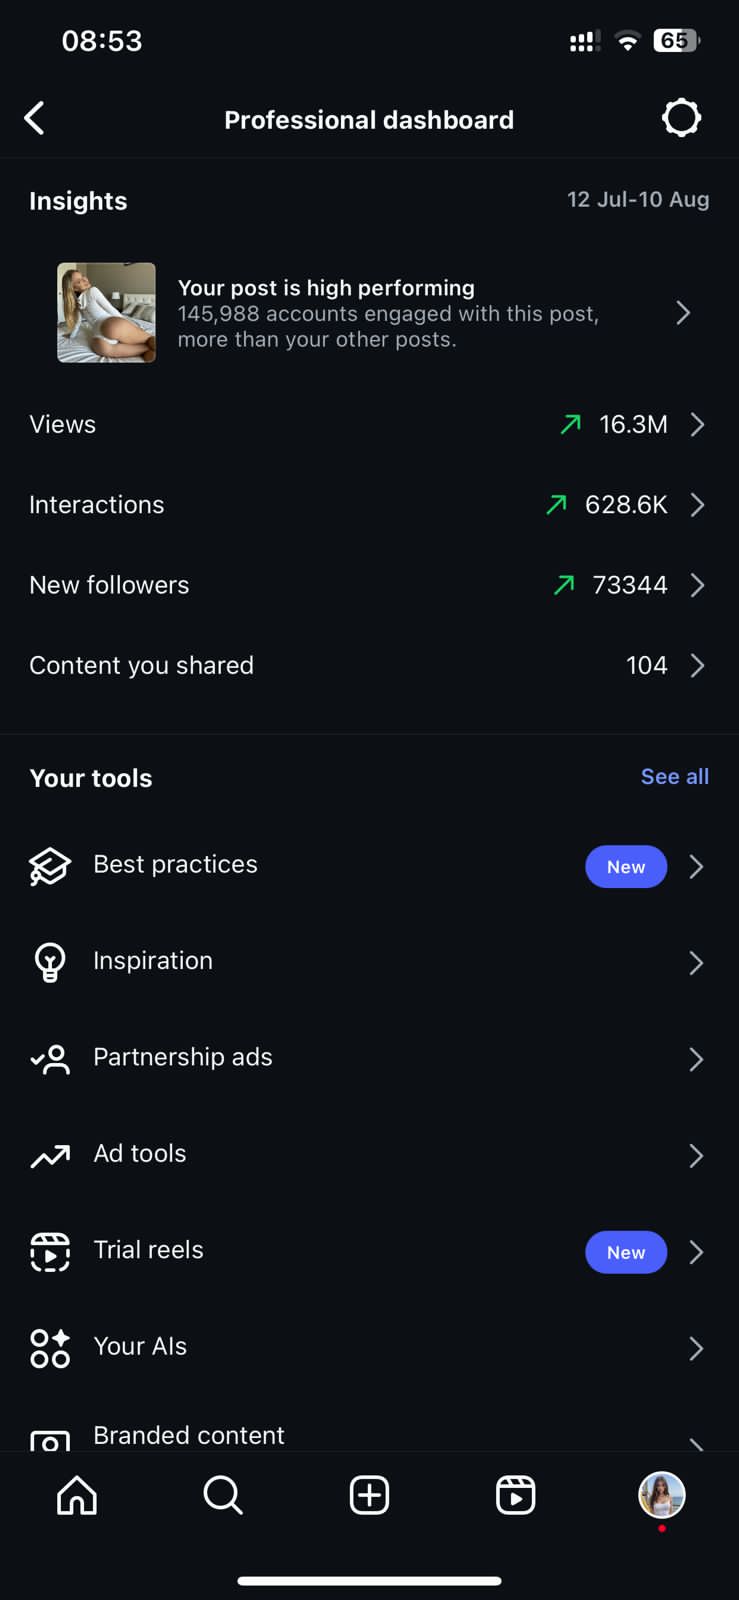This screenshot has width=739, height=1600.
Task: Tap See all tools link
Action: point(675,777)
